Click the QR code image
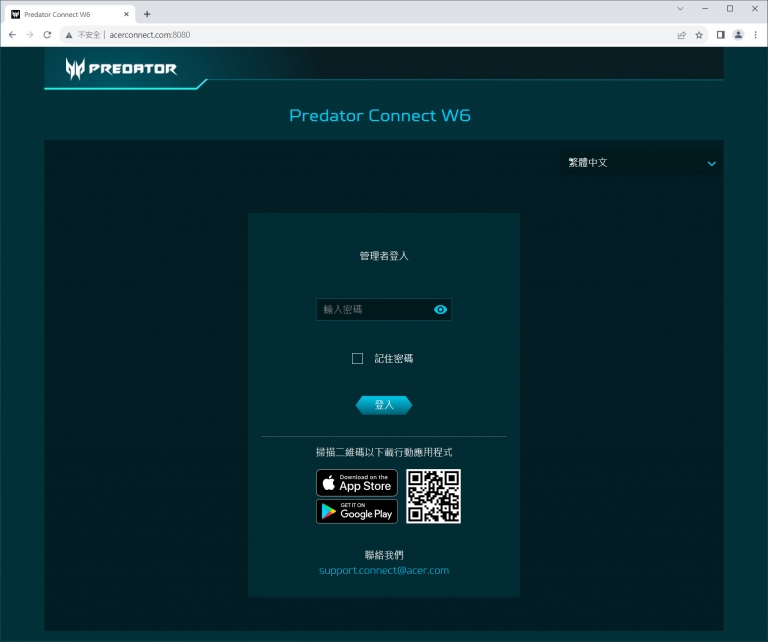This screenshot has height=642, width=768. click(433, 496)
